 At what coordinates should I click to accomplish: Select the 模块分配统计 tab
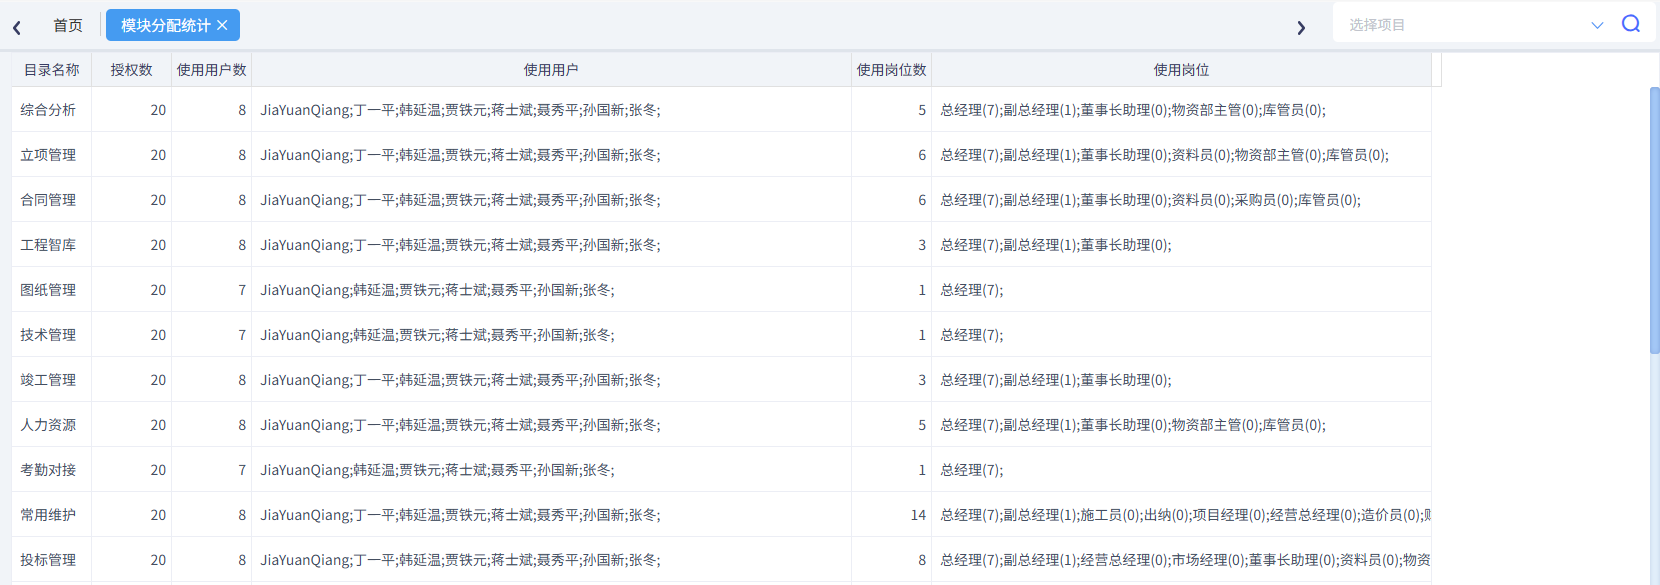[x=165, y=25]
